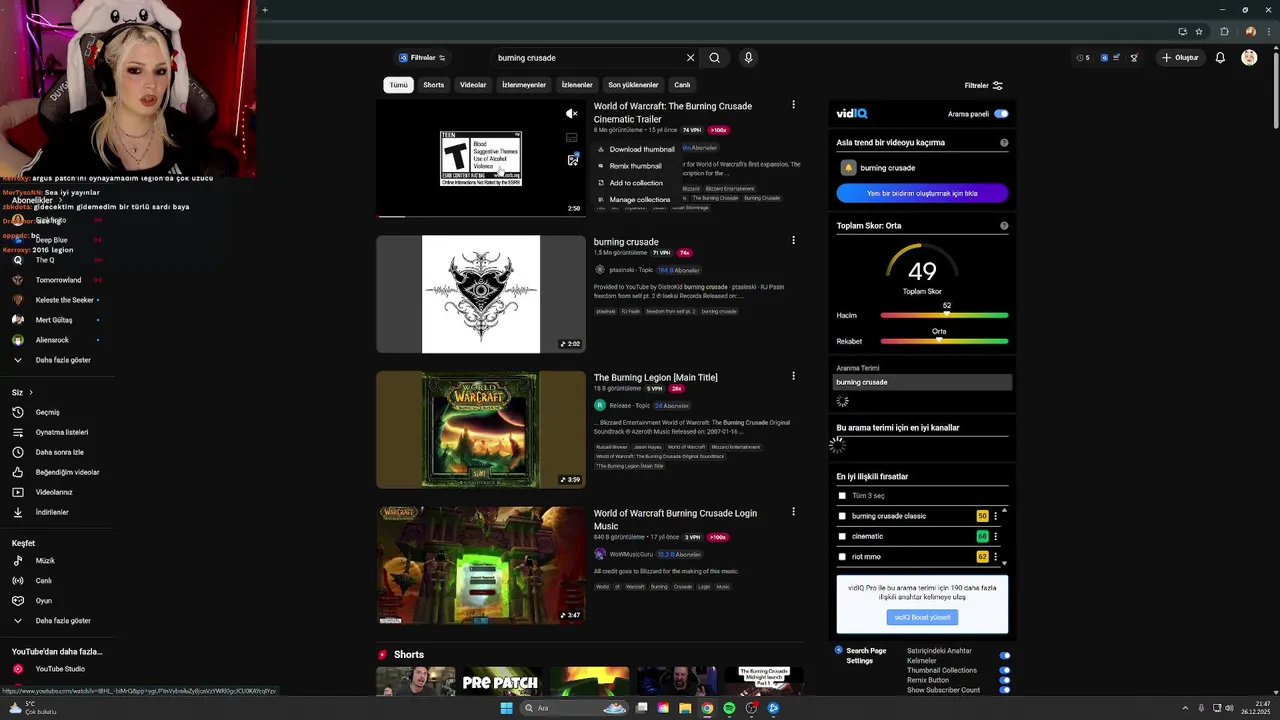1280x720 pixels.
Task: Expand the 'Siz' section chevron
Action: [x=31, y=392]
